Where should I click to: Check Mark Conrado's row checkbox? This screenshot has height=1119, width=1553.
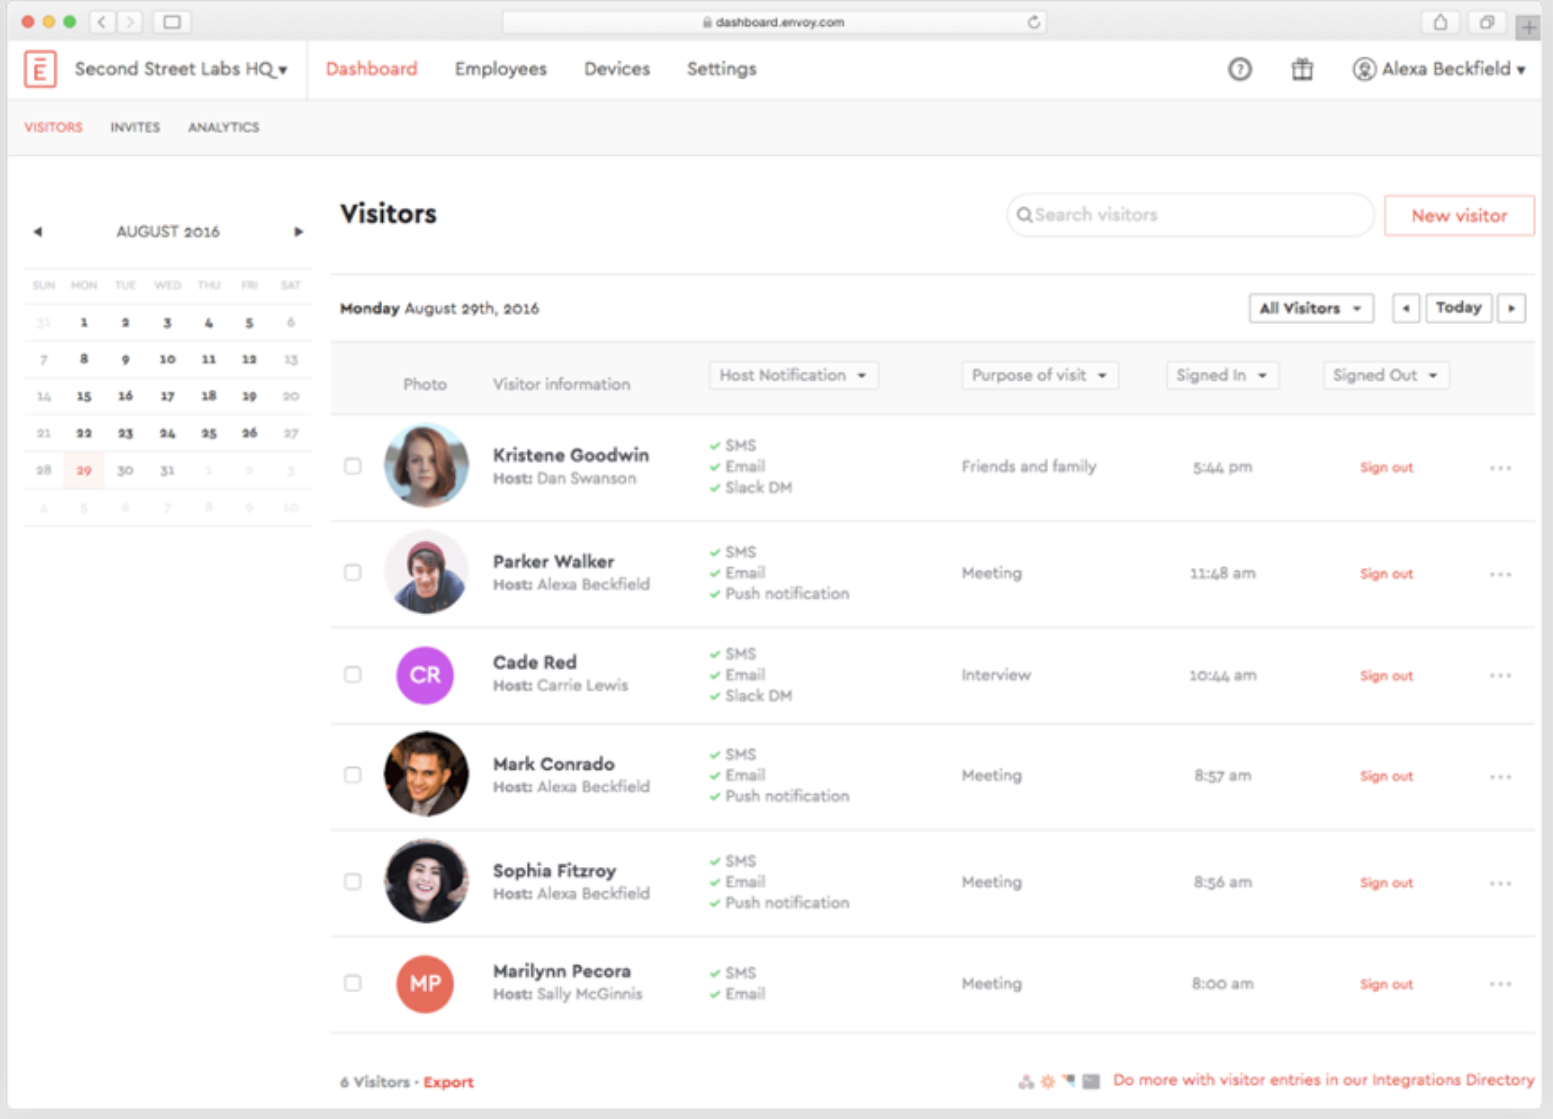(352, 775)
